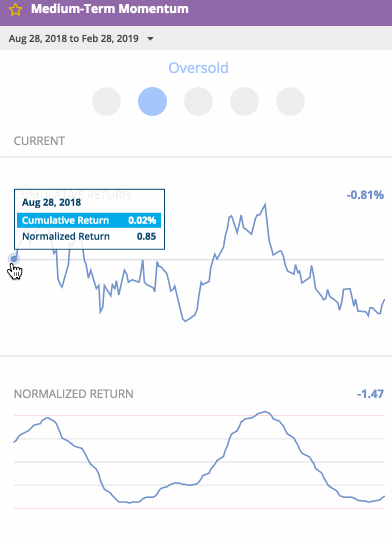Open the date range dropdown arrow

150,39
